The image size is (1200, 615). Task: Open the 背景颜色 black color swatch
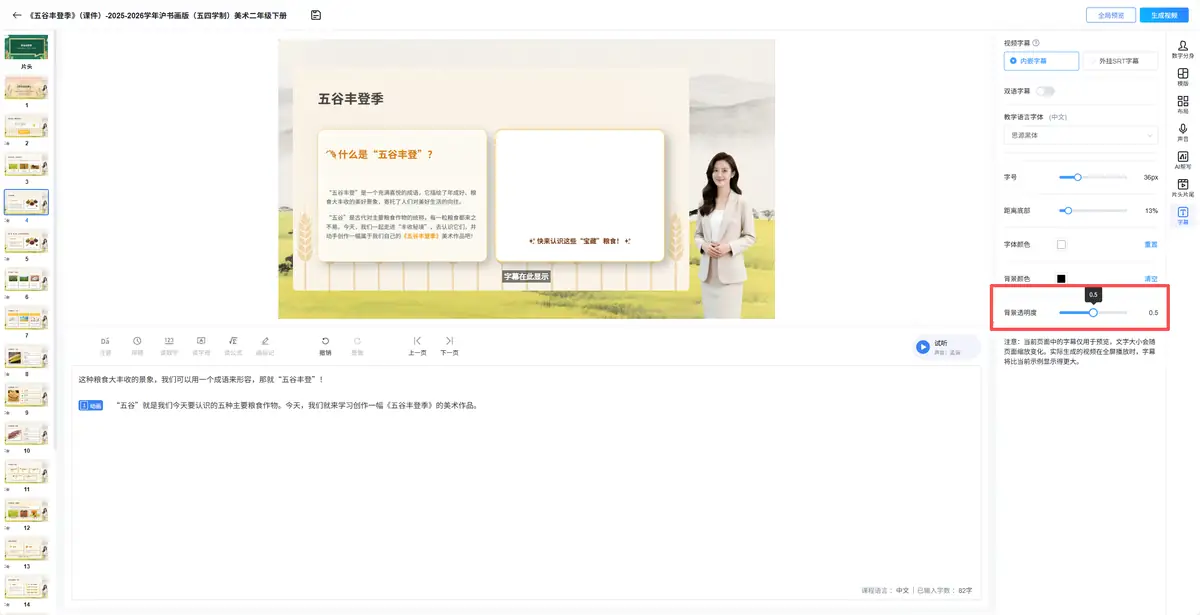pyautogui.click(x=1061, y=278)
